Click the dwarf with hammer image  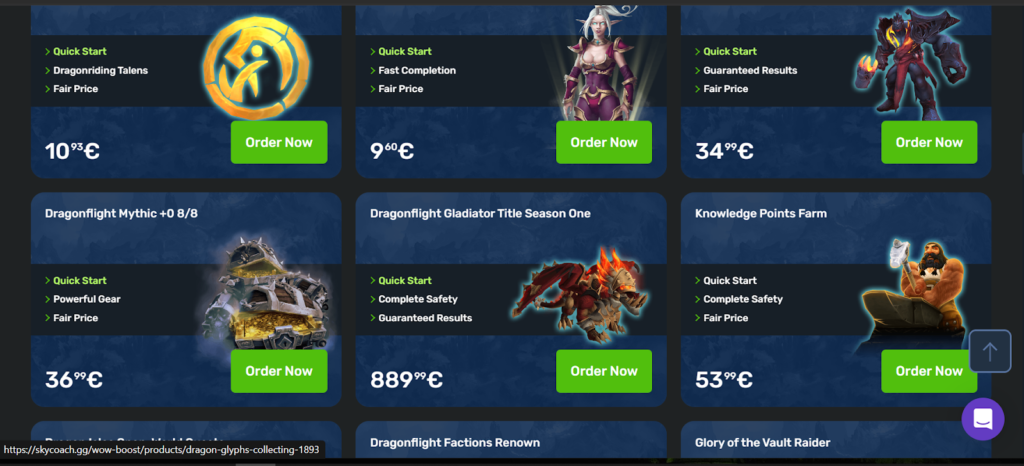pyautogui.click(x=914, y=294)
